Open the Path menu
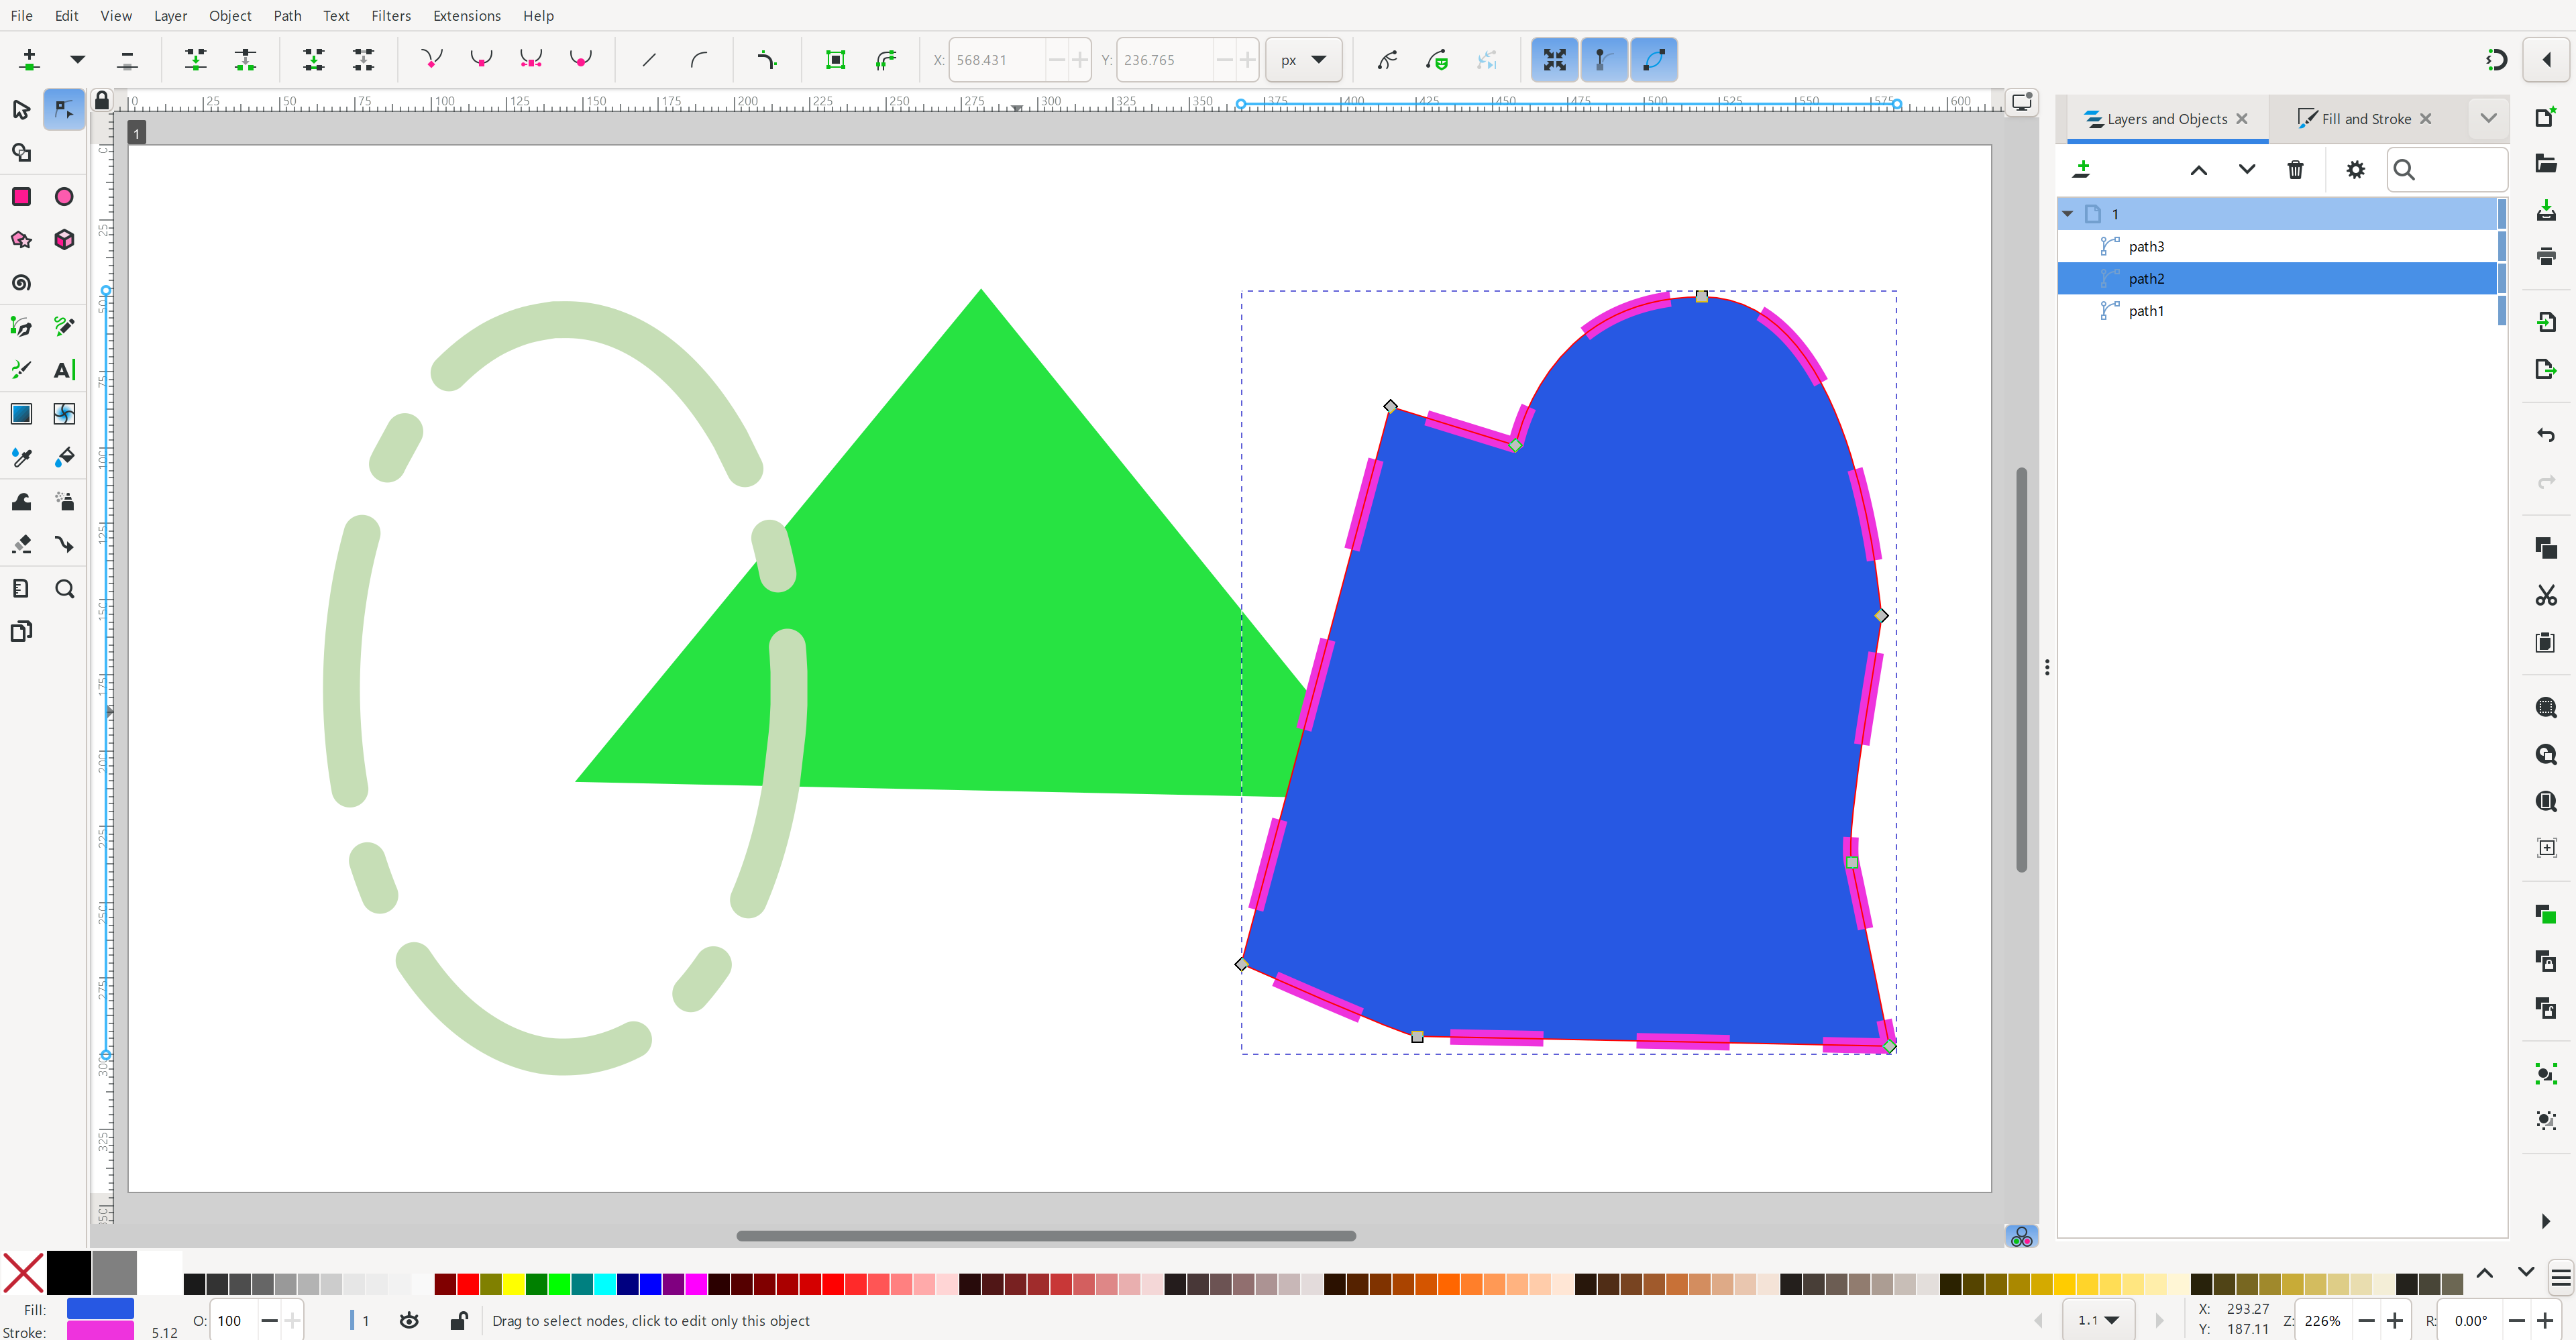2576x1340 pixels. (287, 16)
